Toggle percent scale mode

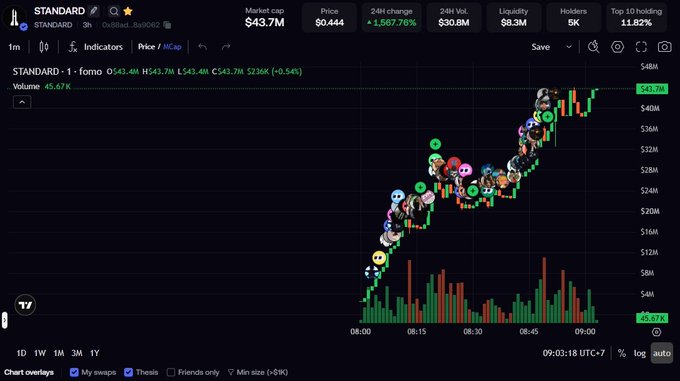click(622, 353)
